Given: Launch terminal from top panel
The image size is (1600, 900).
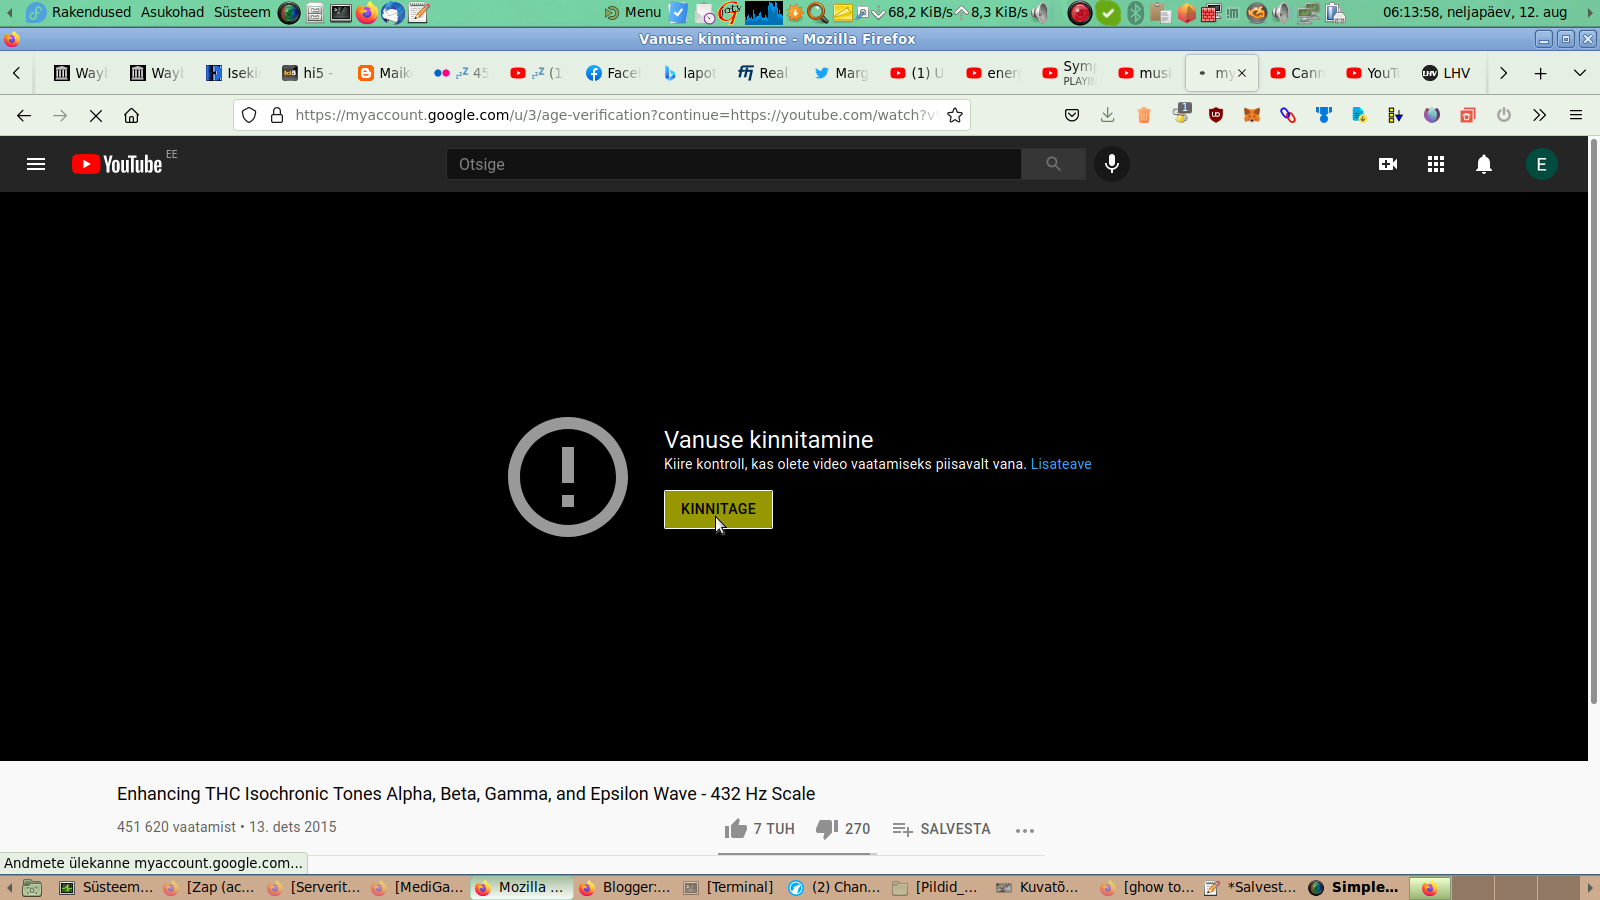Looking at the screenshot, I should pyautogui.click(x=341, y=13).
